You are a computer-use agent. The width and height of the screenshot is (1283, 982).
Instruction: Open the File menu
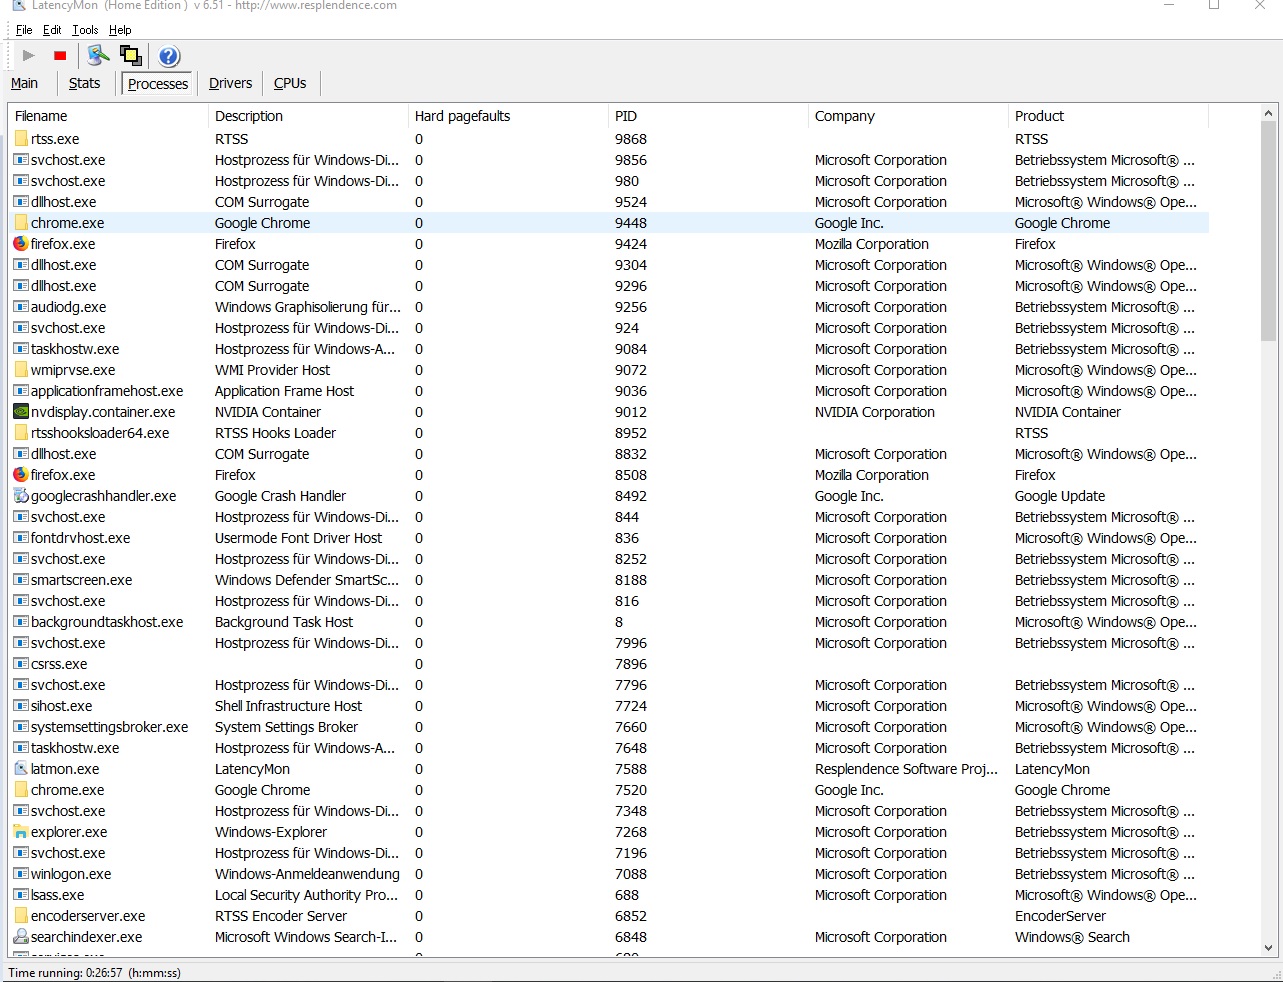tap(24, 30)
